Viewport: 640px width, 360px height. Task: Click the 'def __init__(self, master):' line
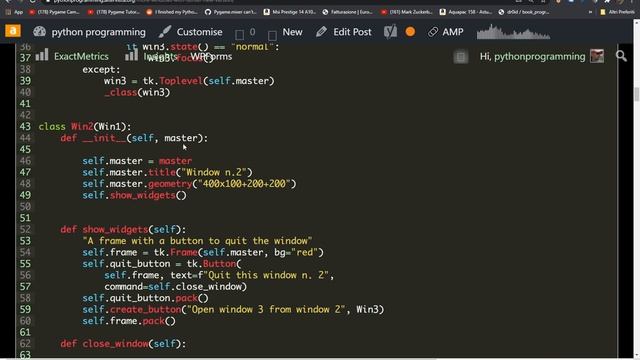[134, 138]
